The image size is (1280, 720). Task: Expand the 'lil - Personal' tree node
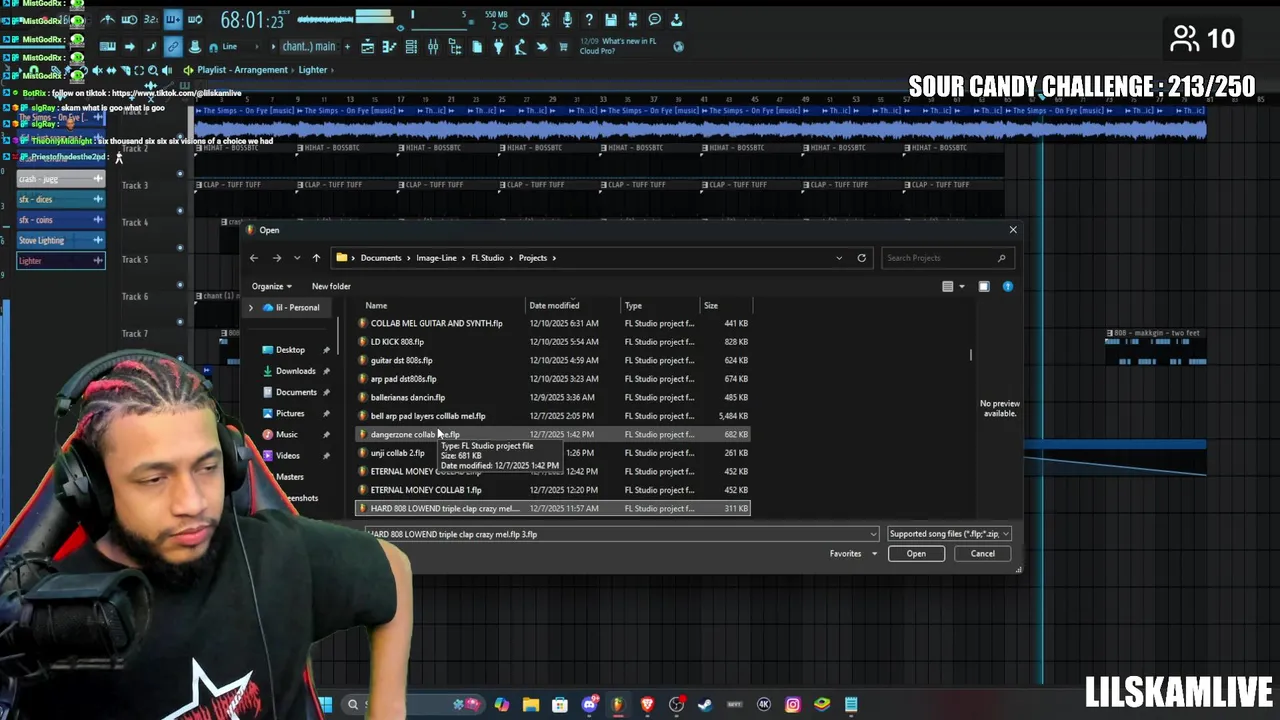pyautogui.click(x=251, y=308)
